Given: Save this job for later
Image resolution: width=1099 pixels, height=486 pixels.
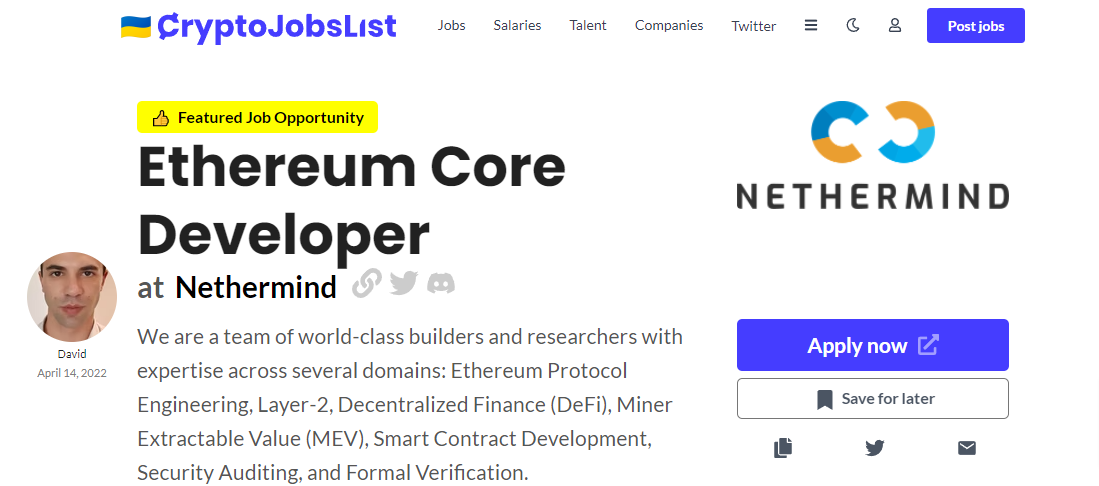Looking at the screenshot, I should [x=873, y=398].
